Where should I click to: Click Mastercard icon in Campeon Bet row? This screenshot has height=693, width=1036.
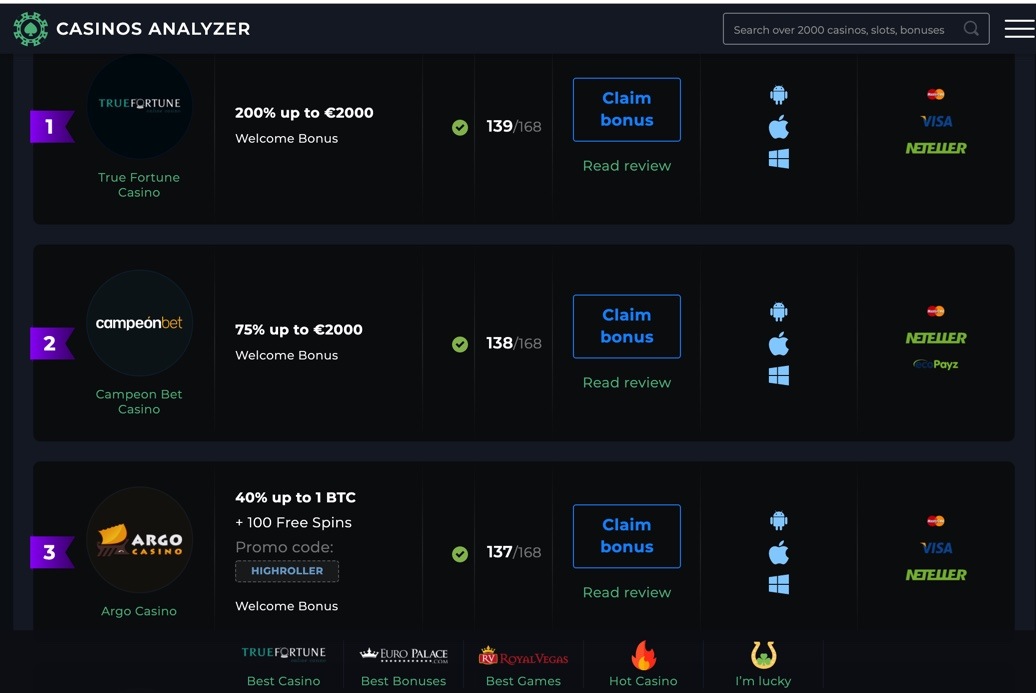tap(936, 311)
